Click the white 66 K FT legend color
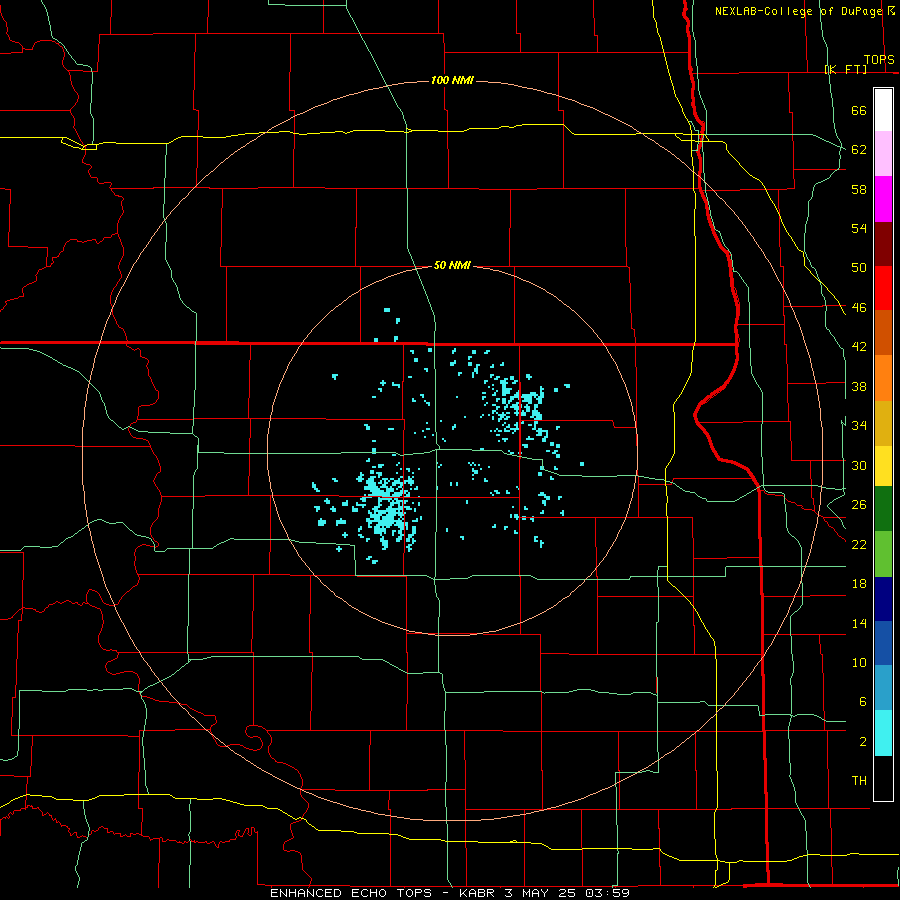 pyautogui.click(x=883, y=110)
